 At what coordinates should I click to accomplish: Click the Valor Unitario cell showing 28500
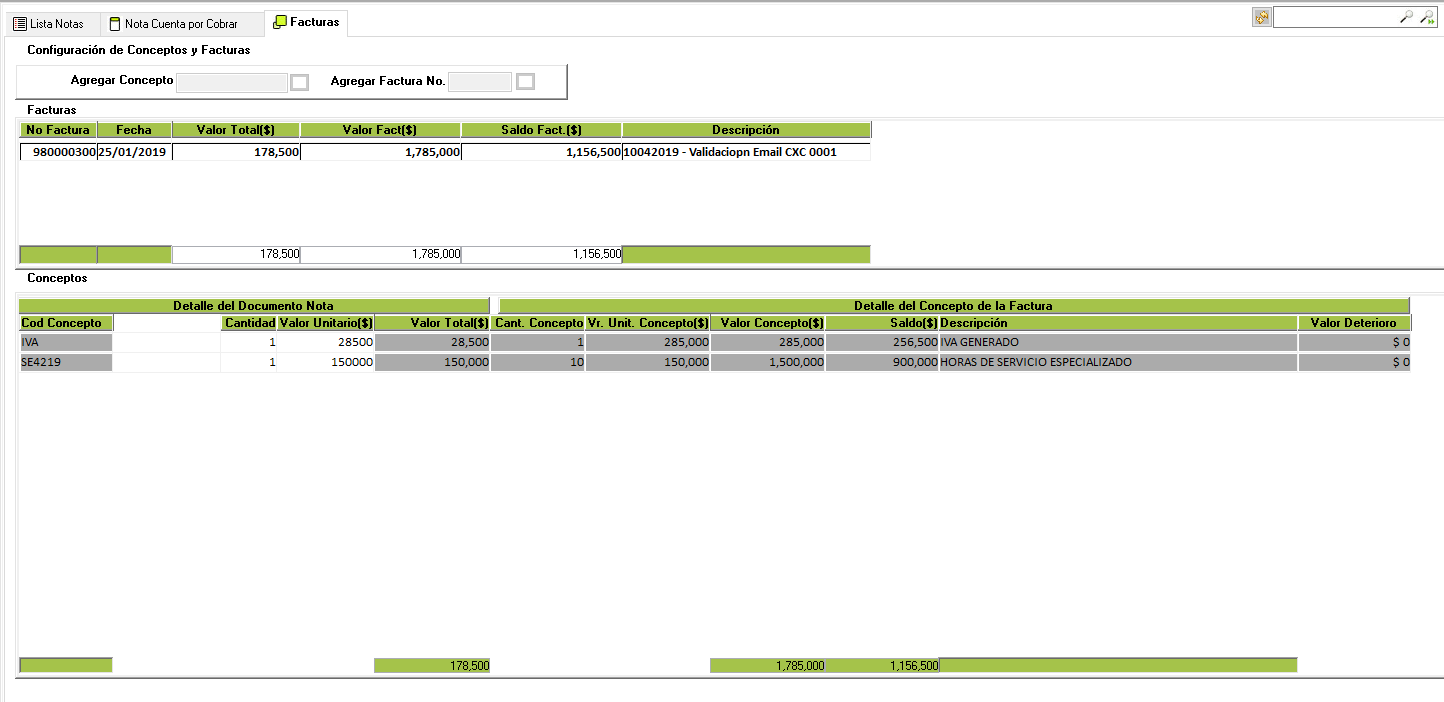pos(325,342)
